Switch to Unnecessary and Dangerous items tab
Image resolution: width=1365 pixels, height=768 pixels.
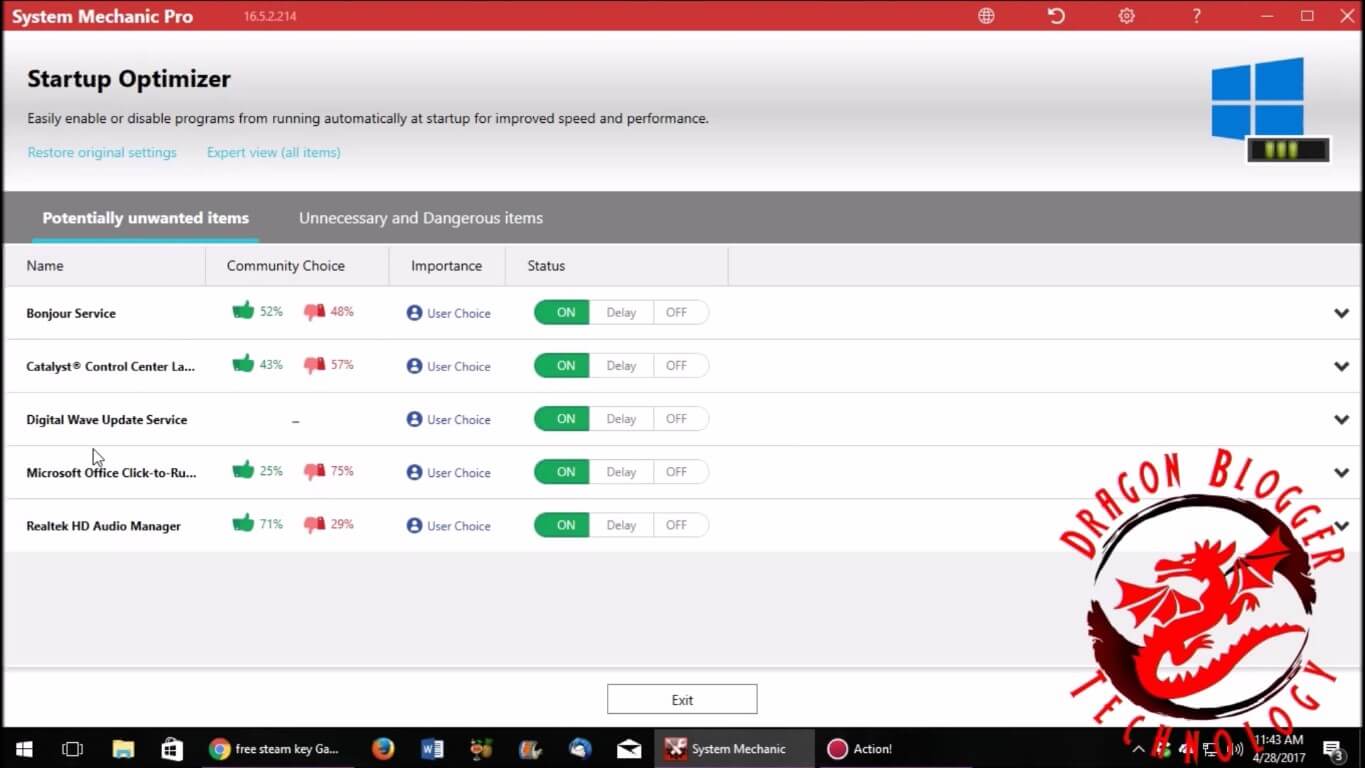(x=421, y=218)
